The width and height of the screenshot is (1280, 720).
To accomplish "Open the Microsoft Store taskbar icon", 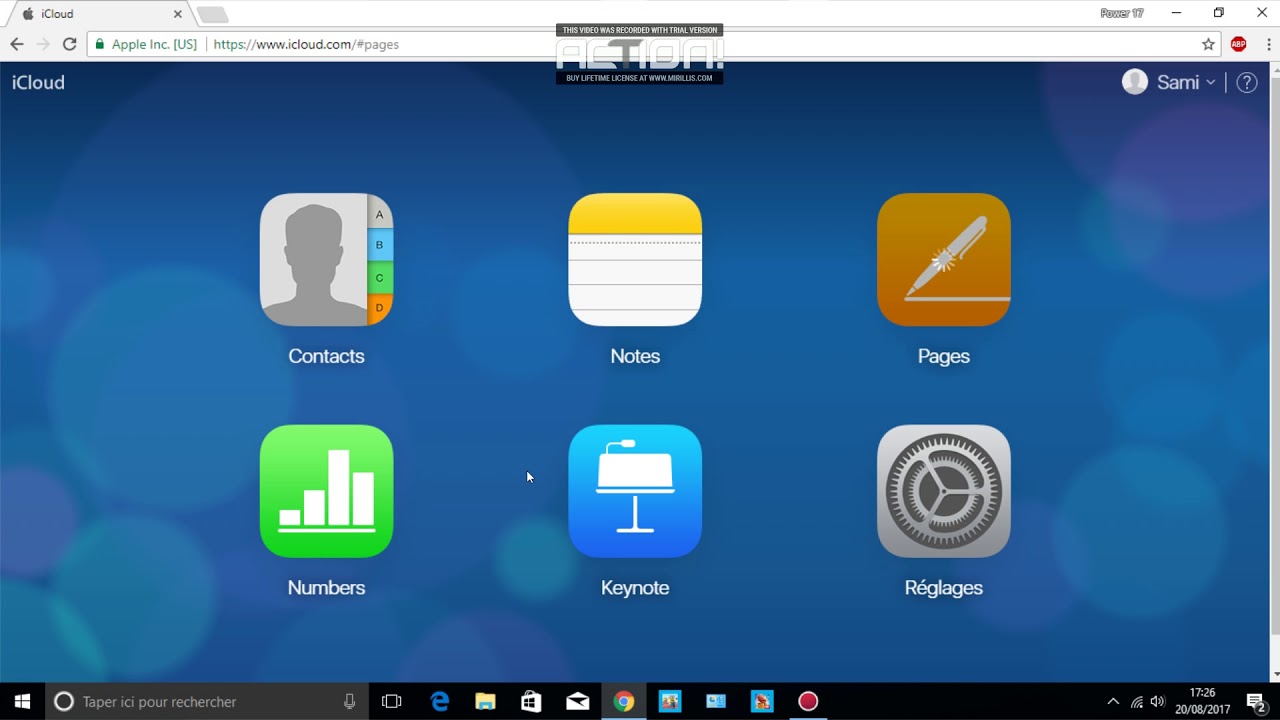I will tap(531, 701).
